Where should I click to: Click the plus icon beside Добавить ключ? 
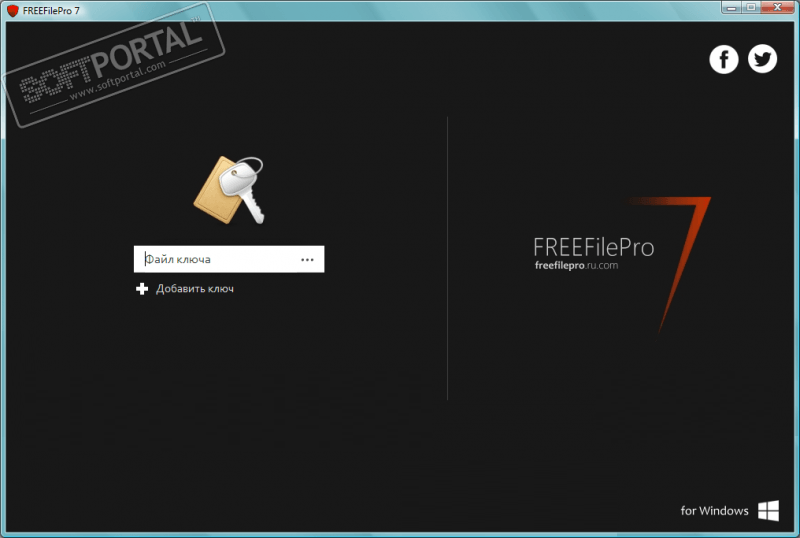[x=142, y=289]
